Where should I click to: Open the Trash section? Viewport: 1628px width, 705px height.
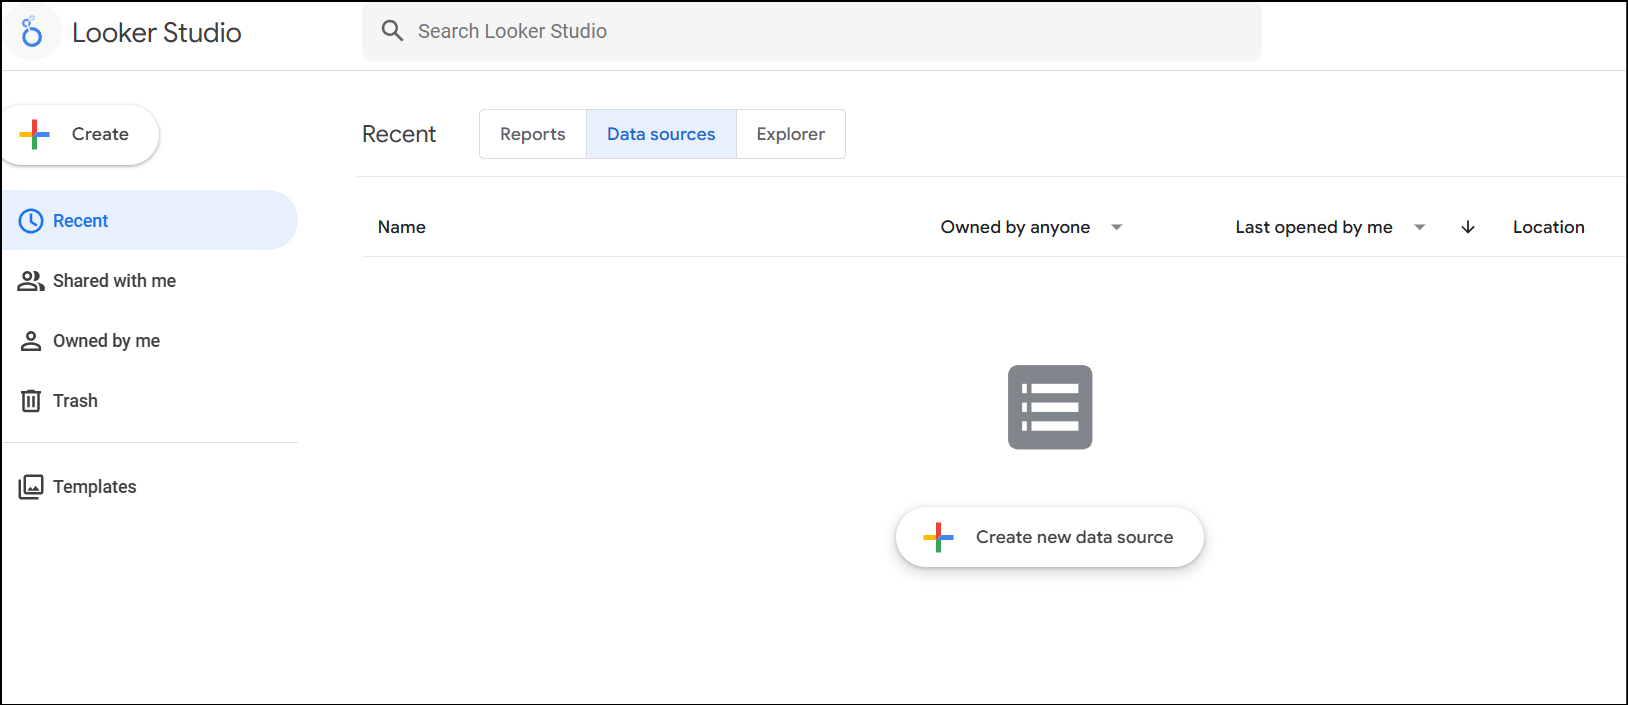pyautogui.click(x=149, y=401)
